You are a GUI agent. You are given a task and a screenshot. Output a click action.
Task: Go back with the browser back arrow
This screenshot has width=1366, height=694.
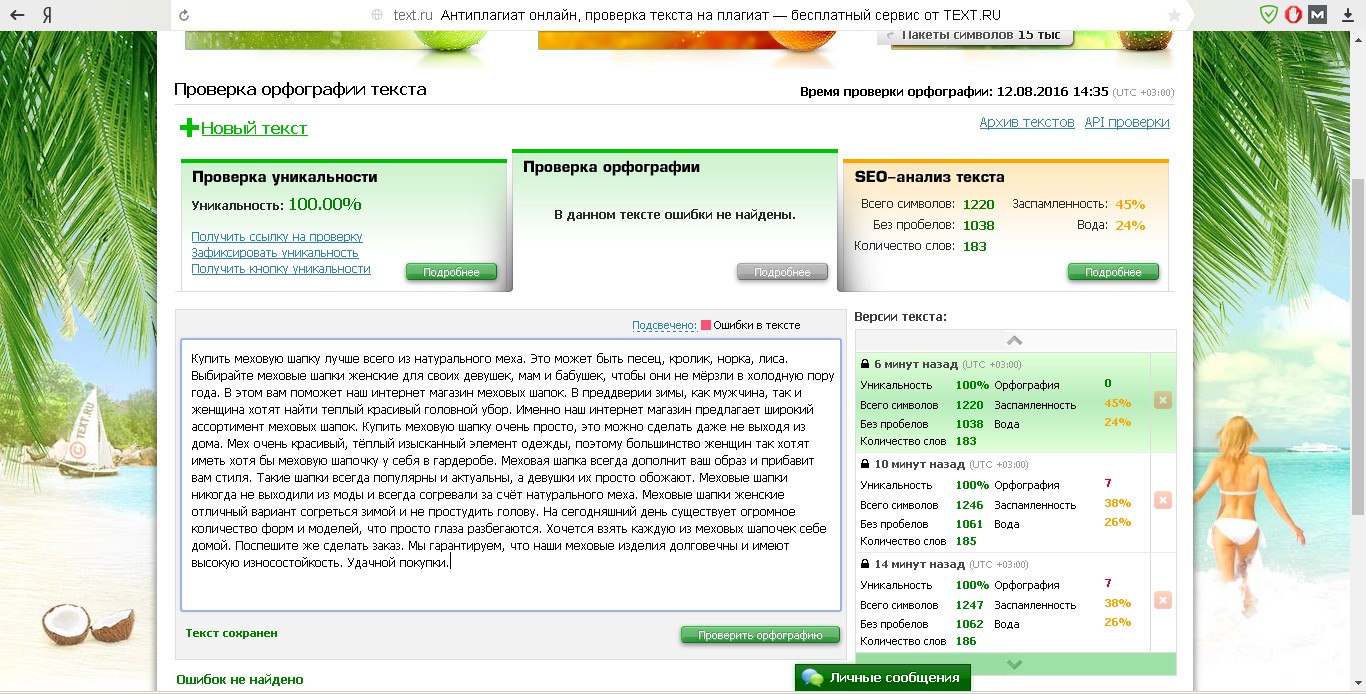pos(18,15)
